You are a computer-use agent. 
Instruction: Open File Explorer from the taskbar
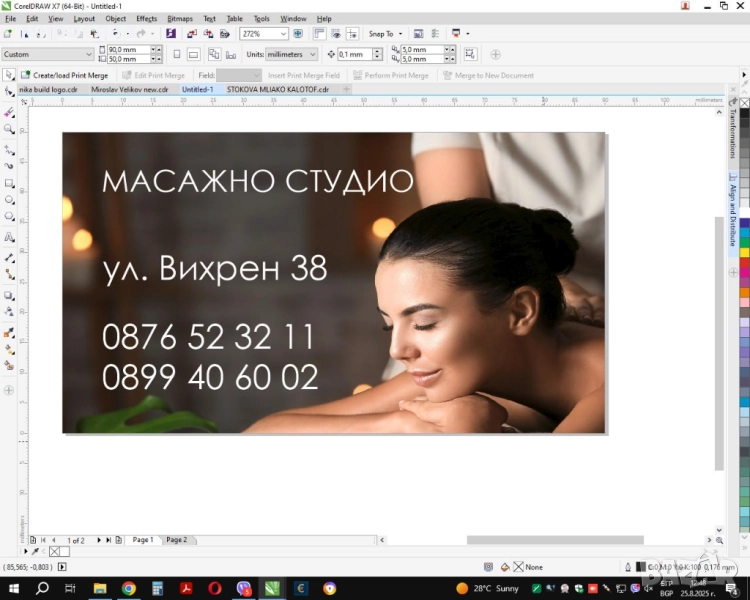99,588
